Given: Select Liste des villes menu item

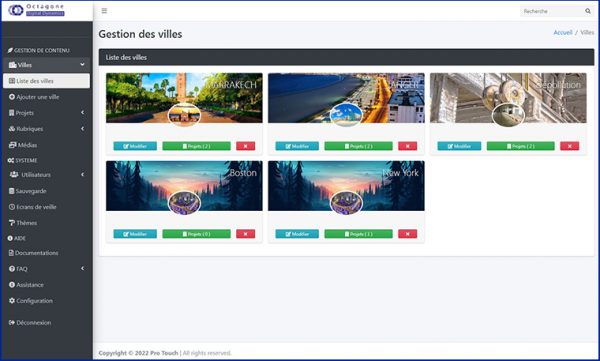Looking at the screenshot, I should point(46,81).
